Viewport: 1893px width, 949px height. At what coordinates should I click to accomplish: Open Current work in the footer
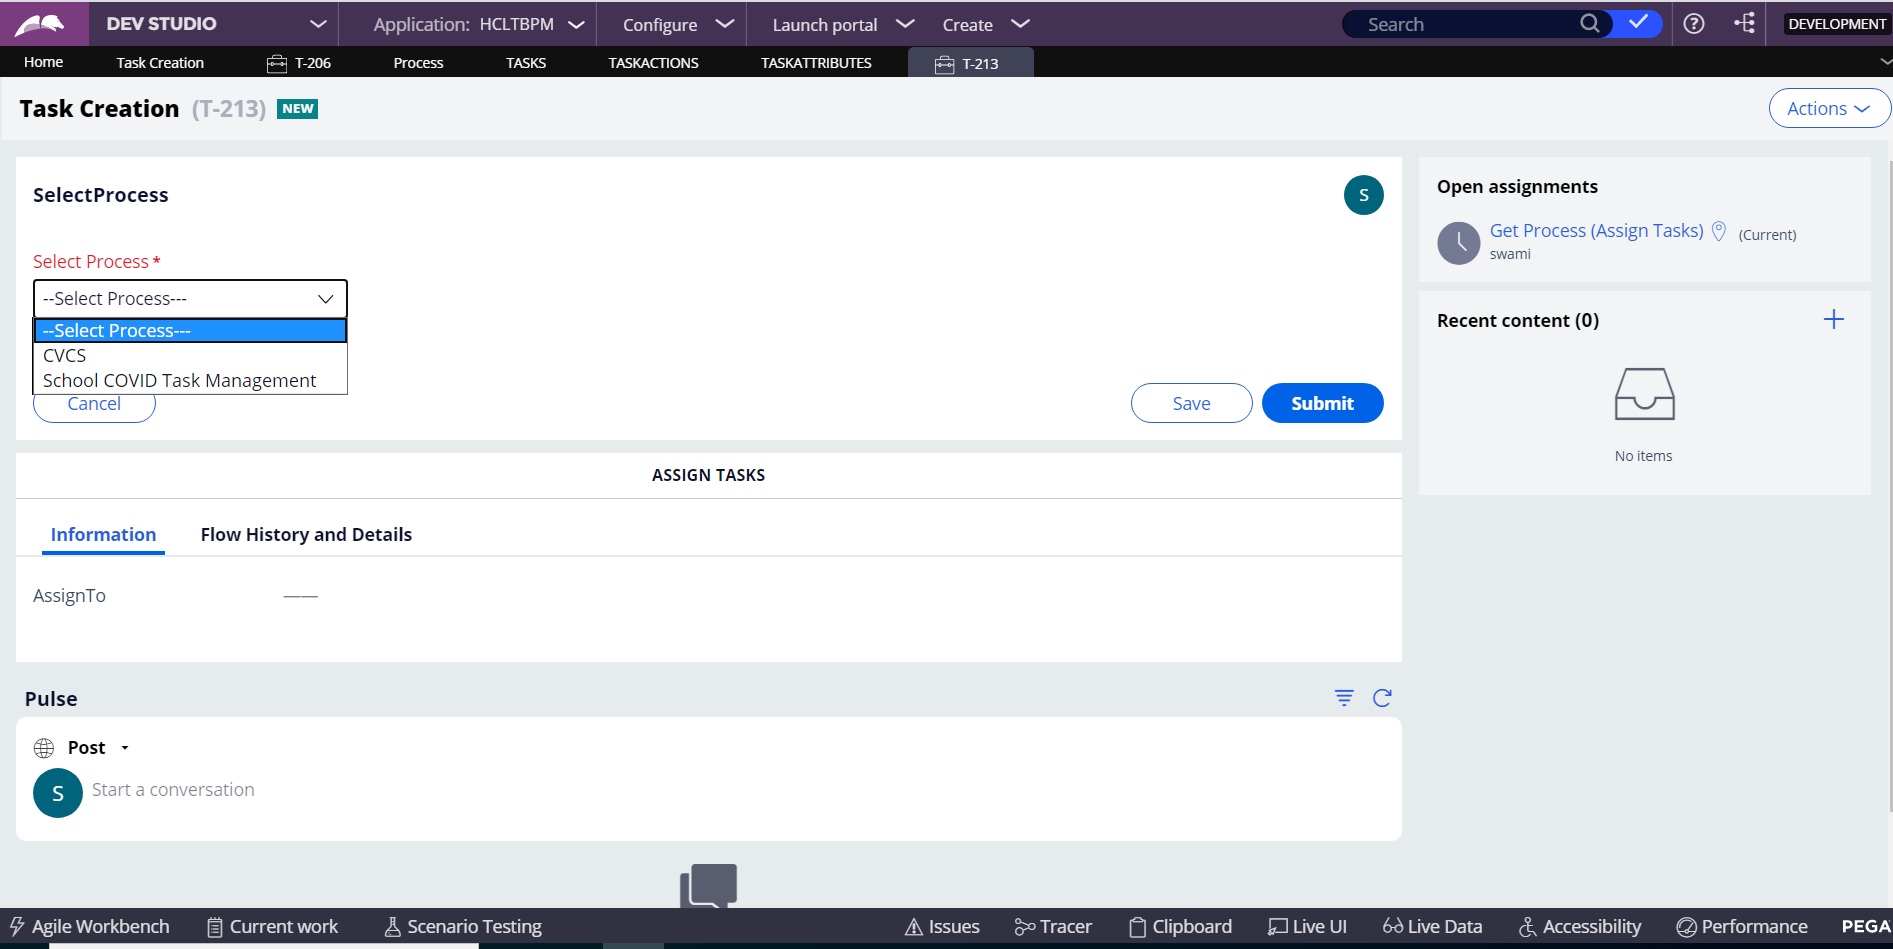(x=272, y=927)
